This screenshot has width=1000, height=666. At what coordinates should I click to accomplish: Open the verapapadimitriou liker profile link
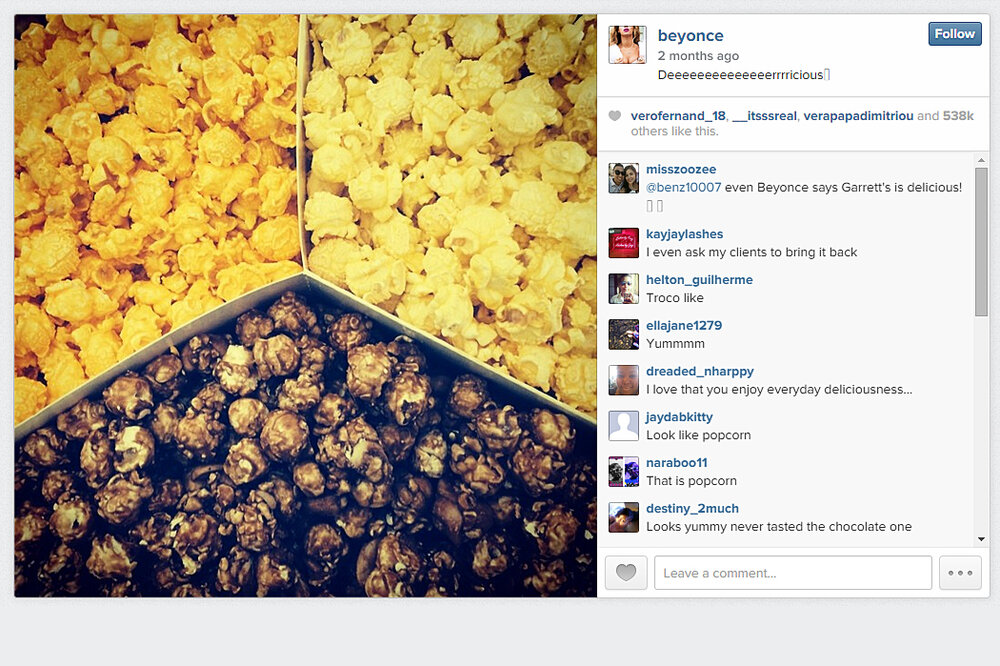coord(858,116)
